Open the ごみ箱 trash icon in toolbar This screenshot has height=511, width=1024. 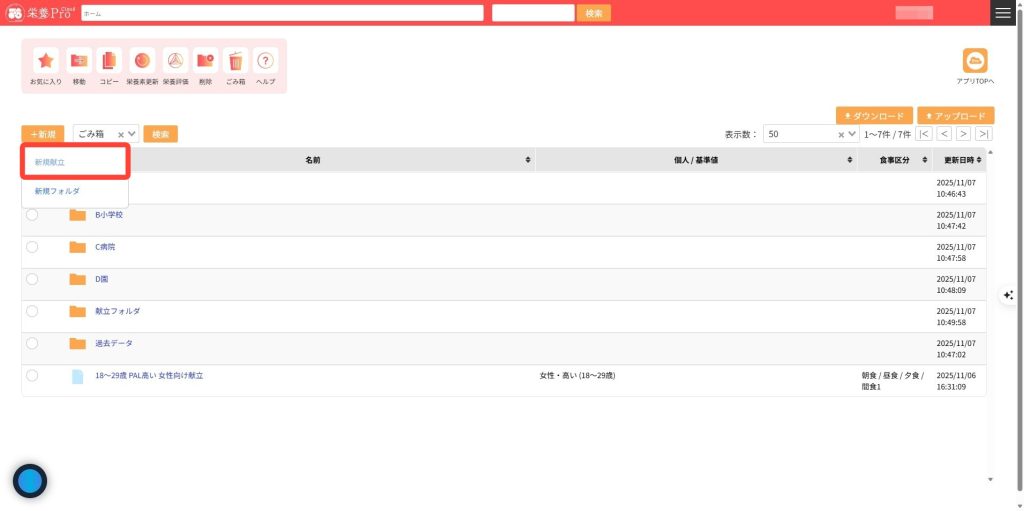tap(235, 61)
